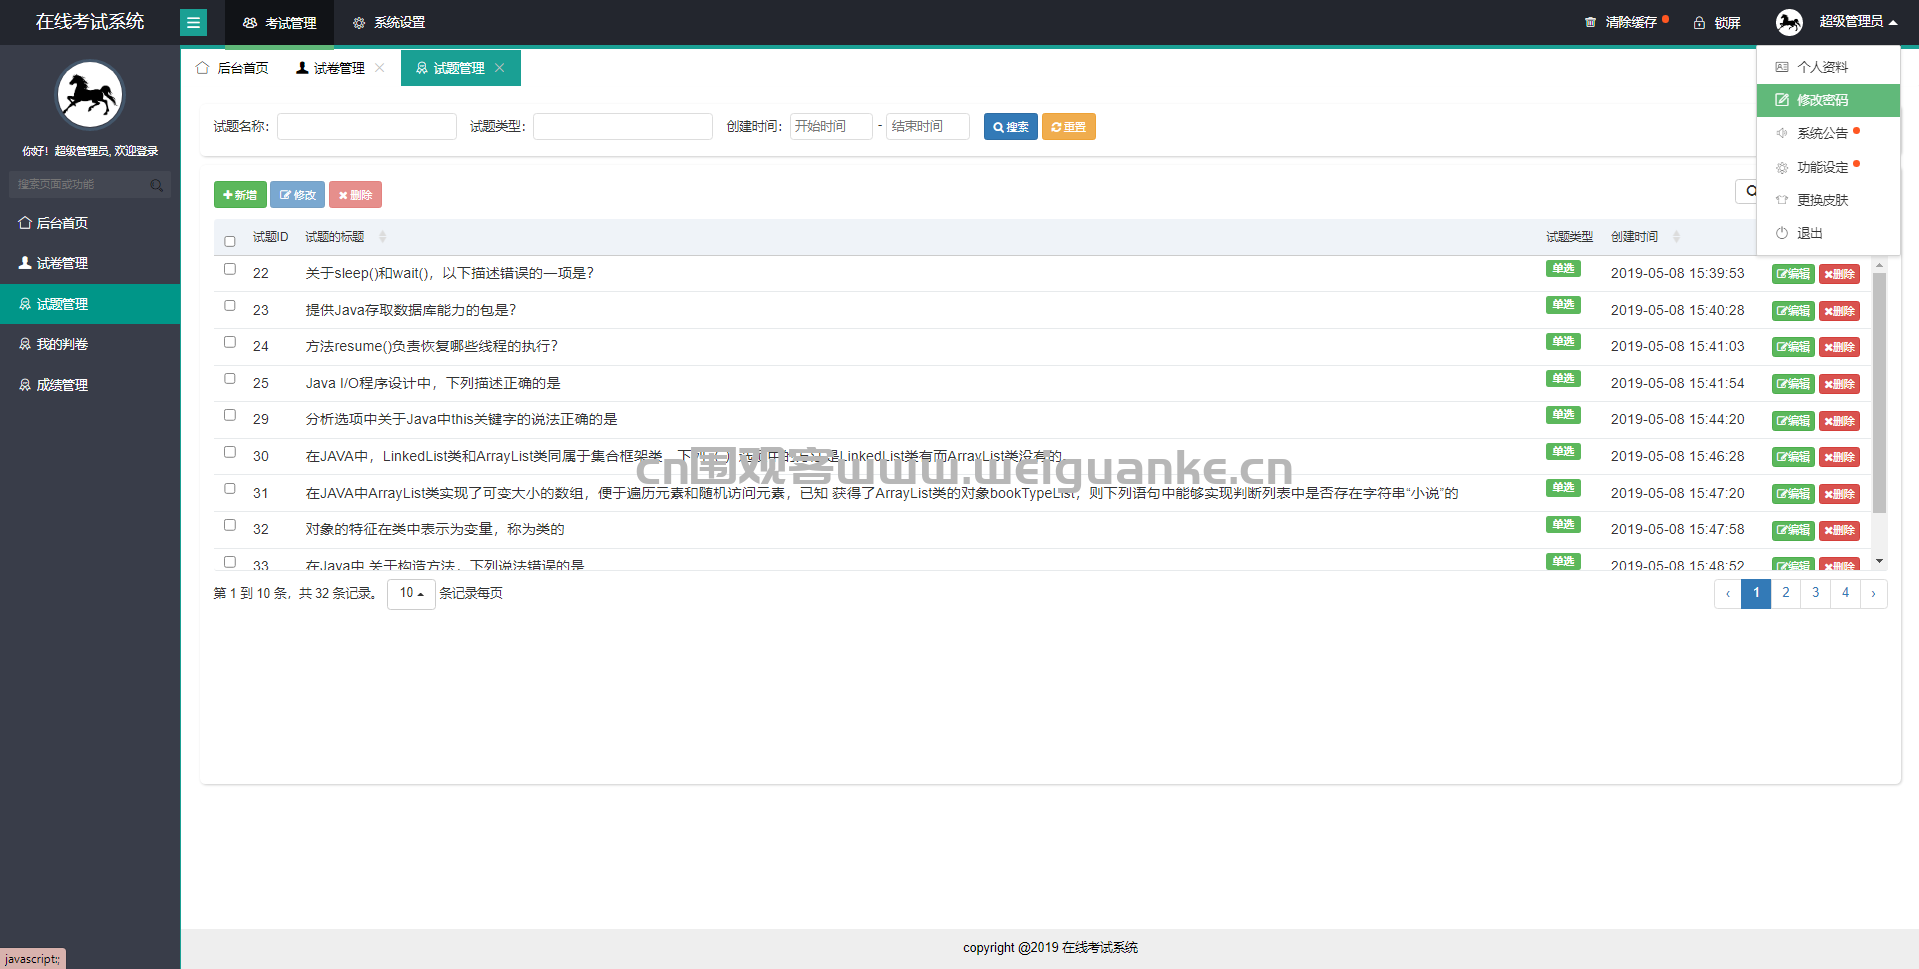
Task: Check the row 24 checkbox
Action: point(230,342)
